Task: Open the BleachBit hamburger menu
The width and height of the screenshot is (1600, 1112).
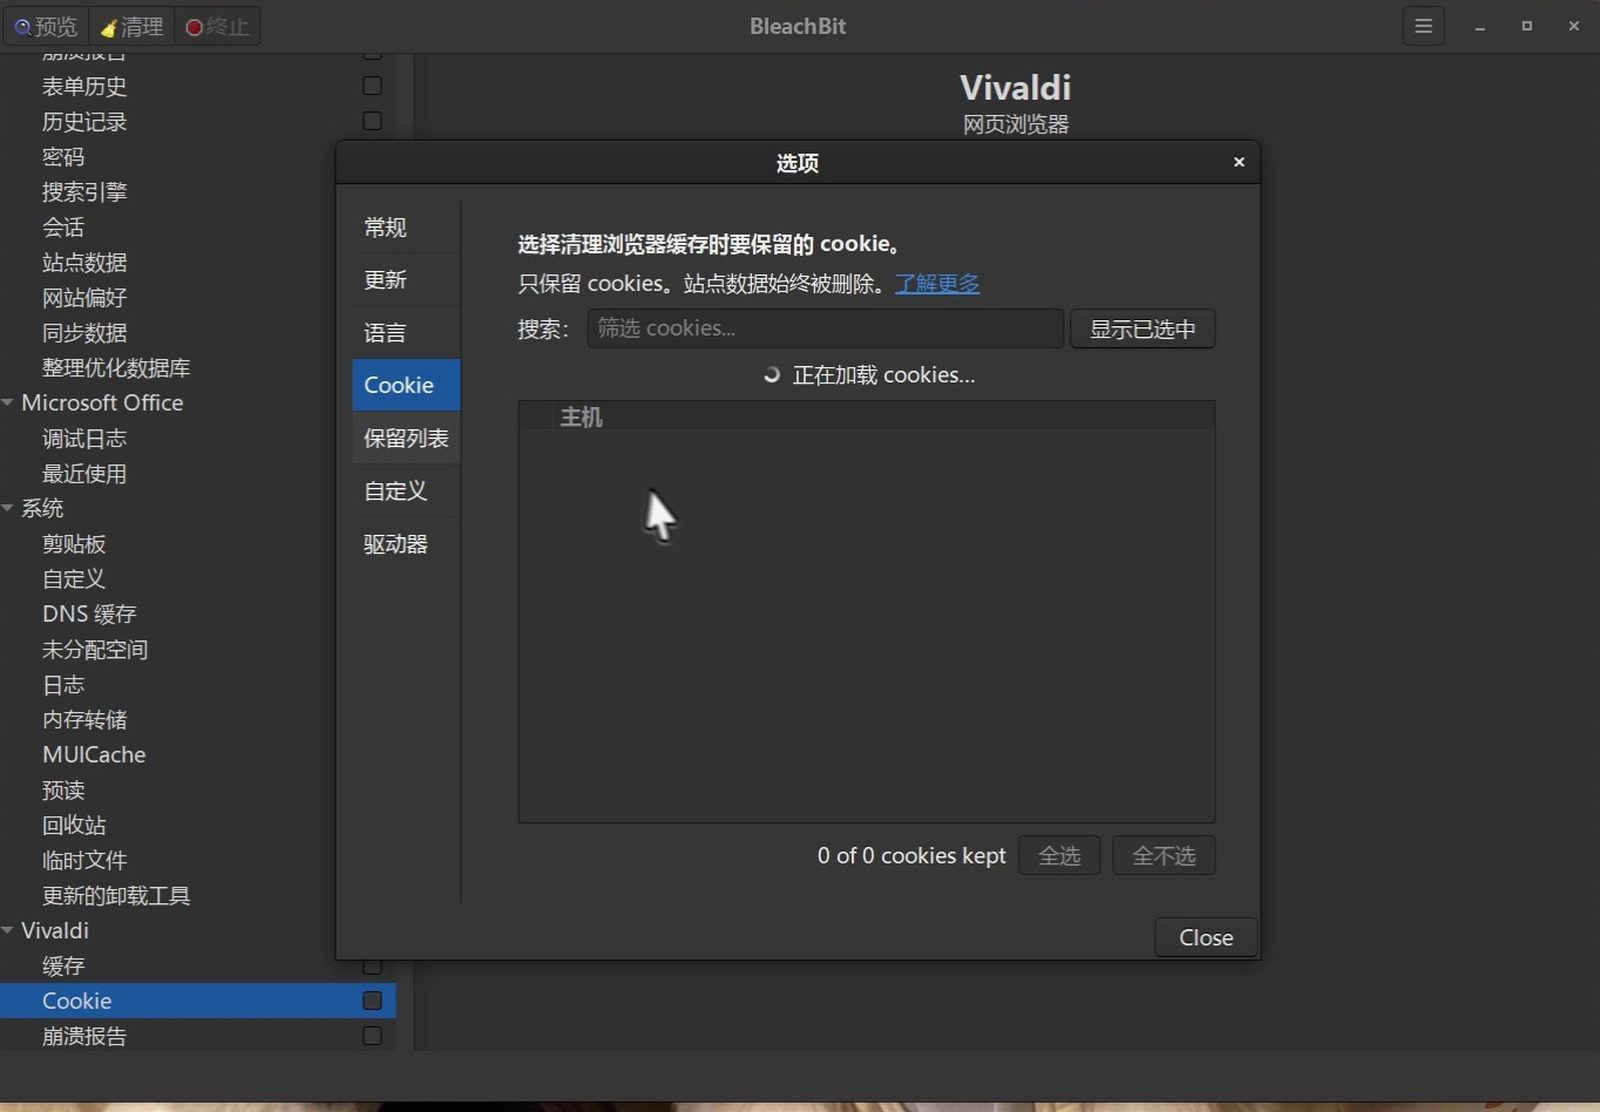Action: [1423, 26]
